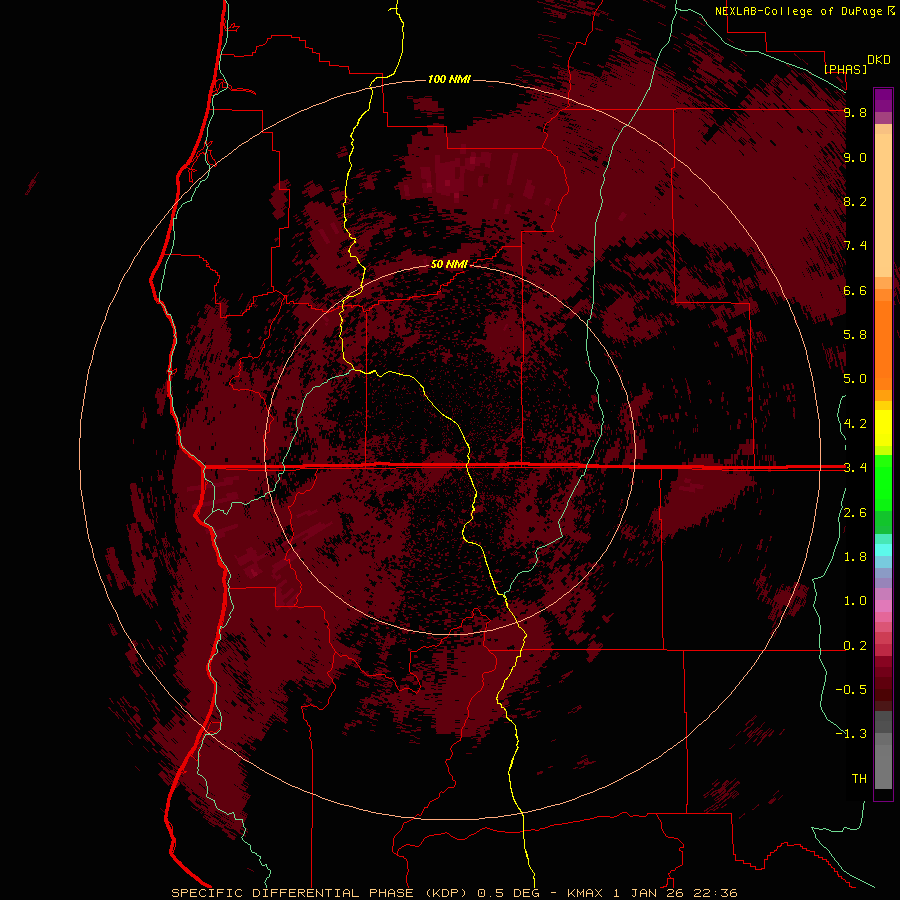Image resolution: width=900 pixels, height=900 pixels.
Task: Pick the purple top segment of color bar
Action: (883, 100)
